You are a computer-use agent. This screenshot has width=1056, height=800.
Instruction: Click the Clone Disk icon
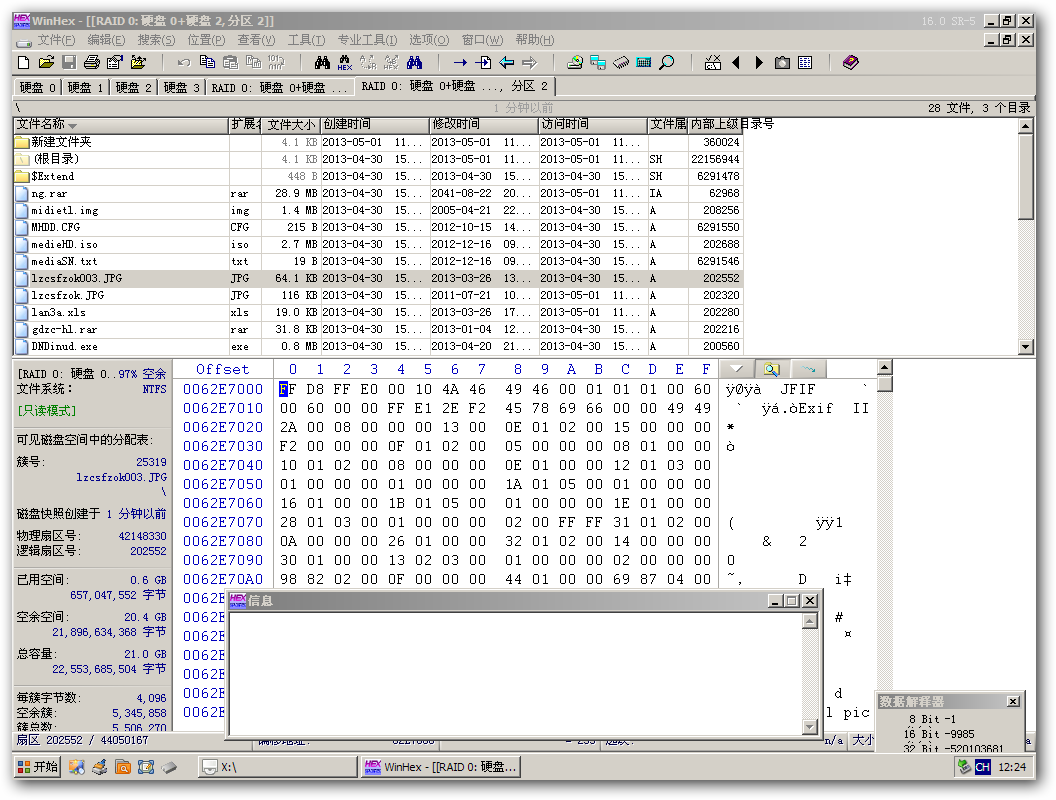tap(598, 63)
